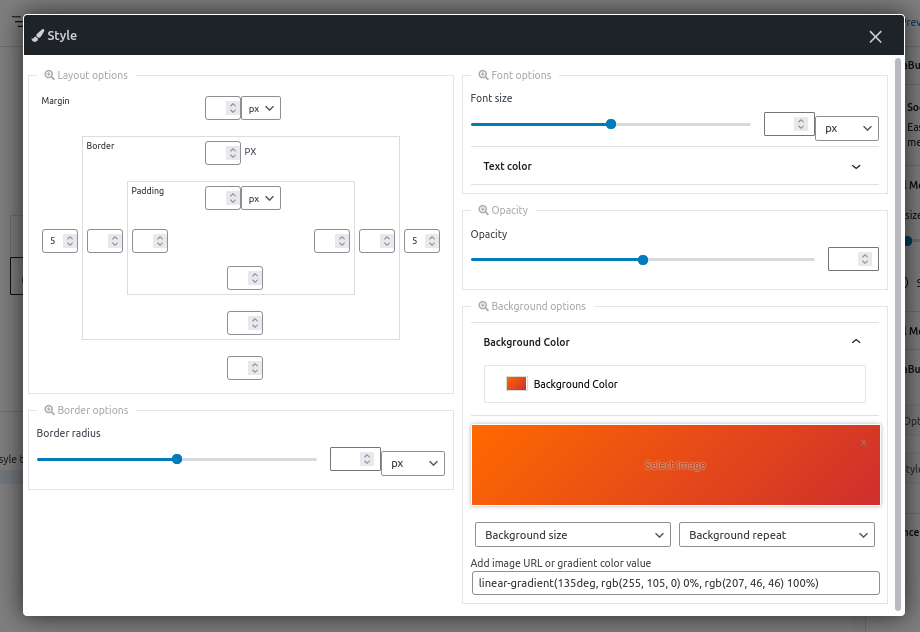Click the Opacity slider handle
This screenshot has height=632, width=920.
tap(643, 259)
